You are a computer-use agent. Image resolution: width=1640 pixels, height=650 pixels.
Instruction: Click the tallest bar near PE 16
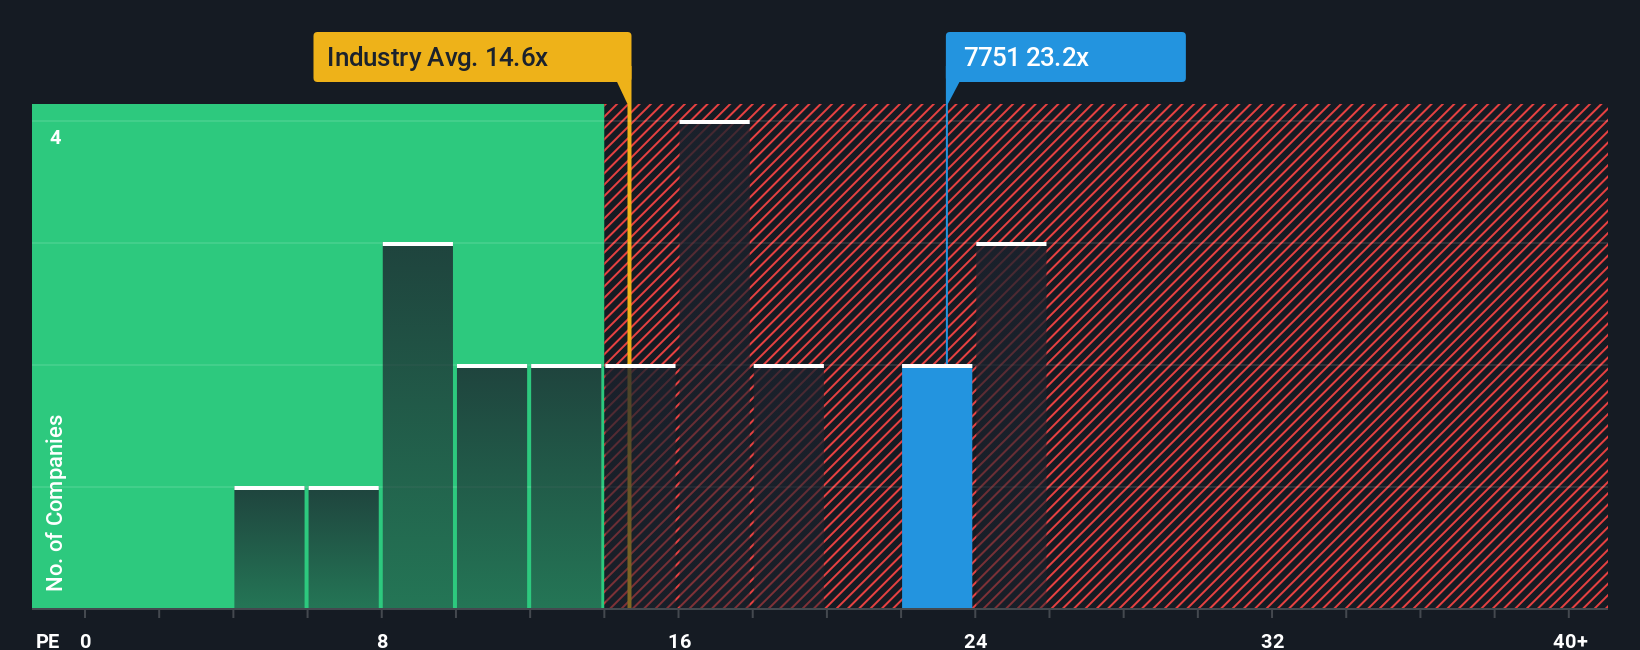714,365
